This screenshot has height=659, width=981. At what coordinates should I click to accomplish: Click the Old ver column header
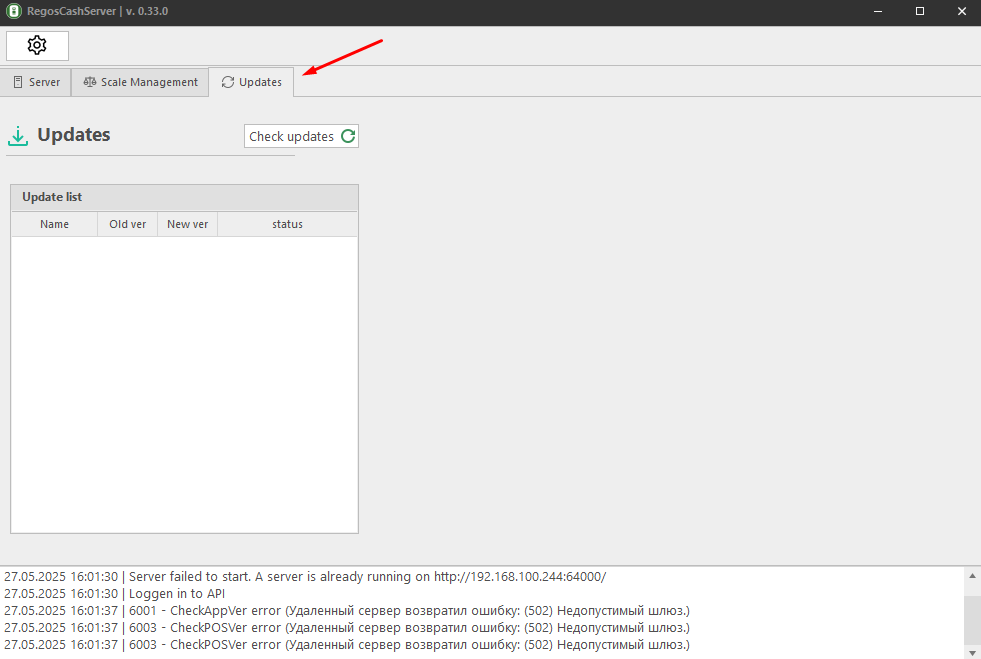(x=127, y=224)
